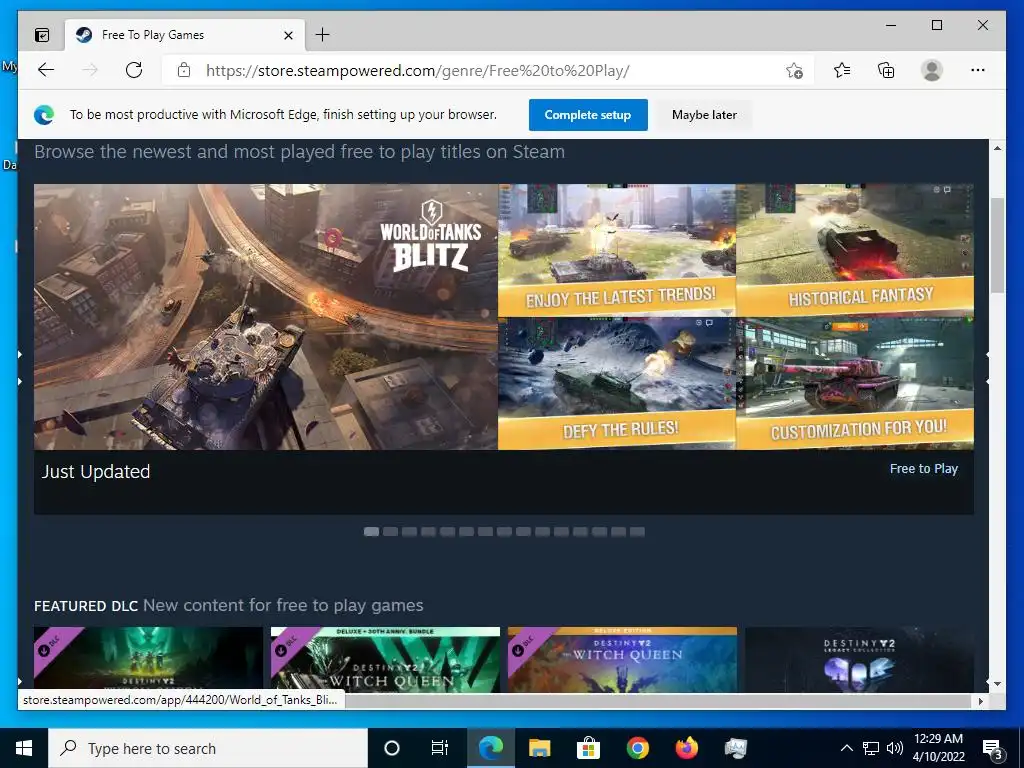The width and height of the screenshot is (1024, 768).
Task: Launch Google Chrome from the taskbar
Action: (x=637, y=748)
